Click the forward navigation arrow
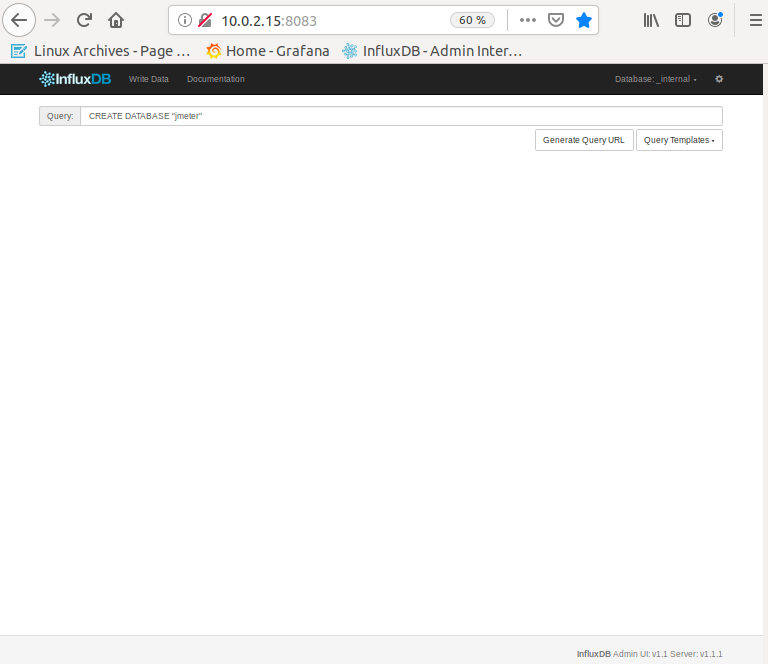Image resolution: width=768 pixels, height=664 pixels. [51, 20]
